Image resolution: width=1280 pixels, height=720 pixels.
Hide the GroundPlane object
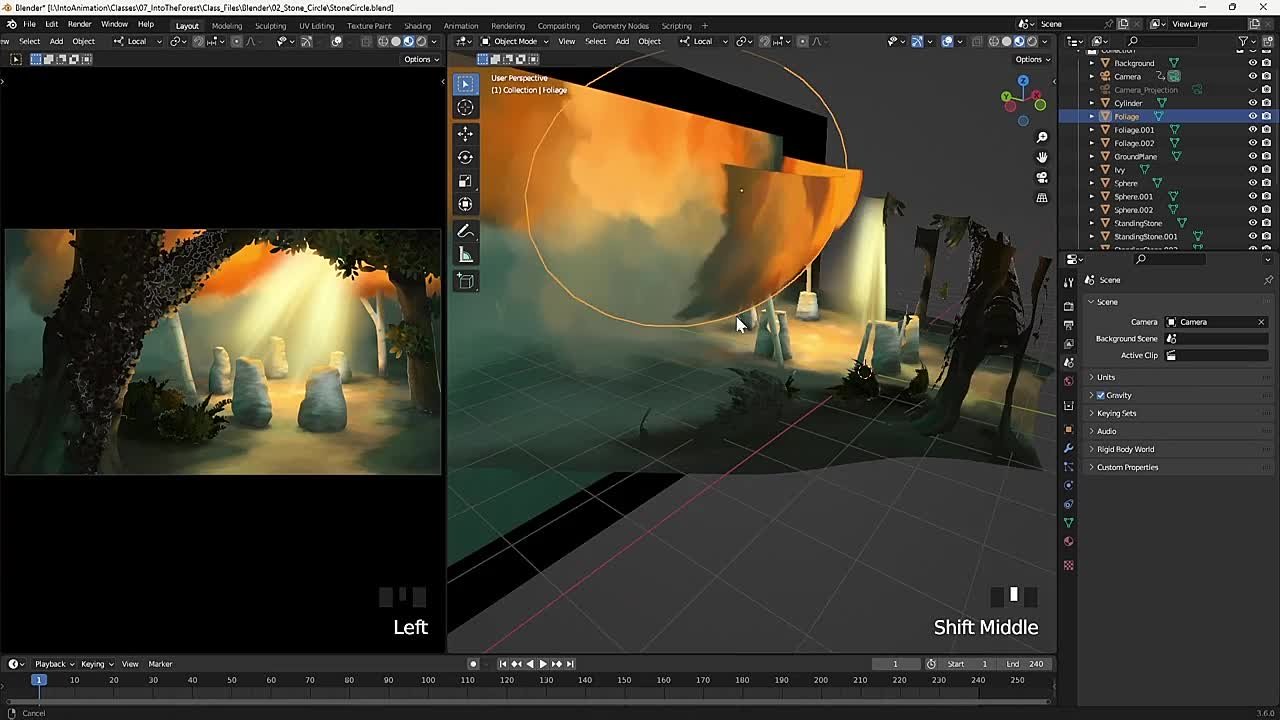pyautogui.click(x=1252, y=156)
